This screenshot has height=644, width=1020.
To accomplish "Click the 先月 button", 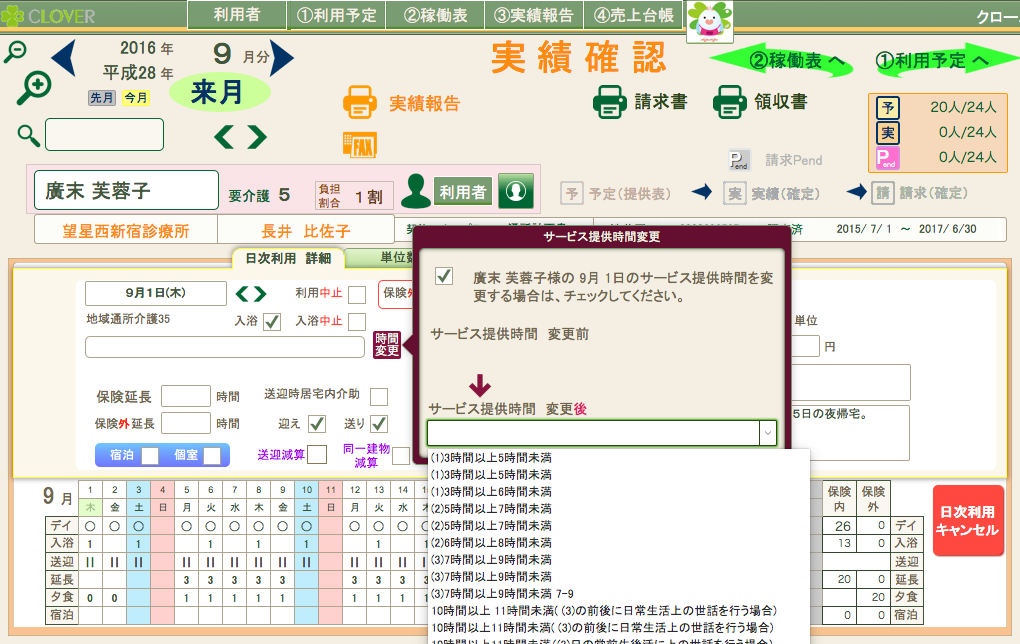I will pyautogui.click(x=101, y=98).
